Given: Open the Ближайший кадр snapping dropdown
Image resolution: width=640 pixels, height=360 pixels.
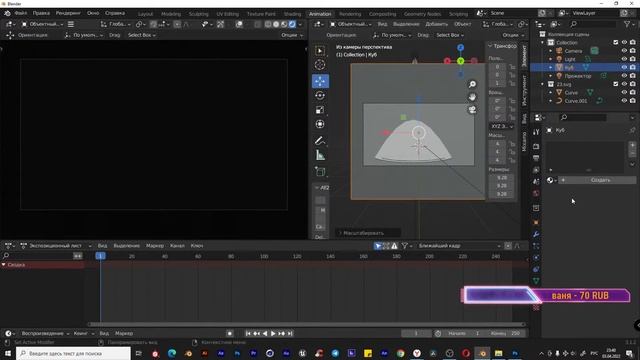Looking at the screenshot, I should [459, 246].
